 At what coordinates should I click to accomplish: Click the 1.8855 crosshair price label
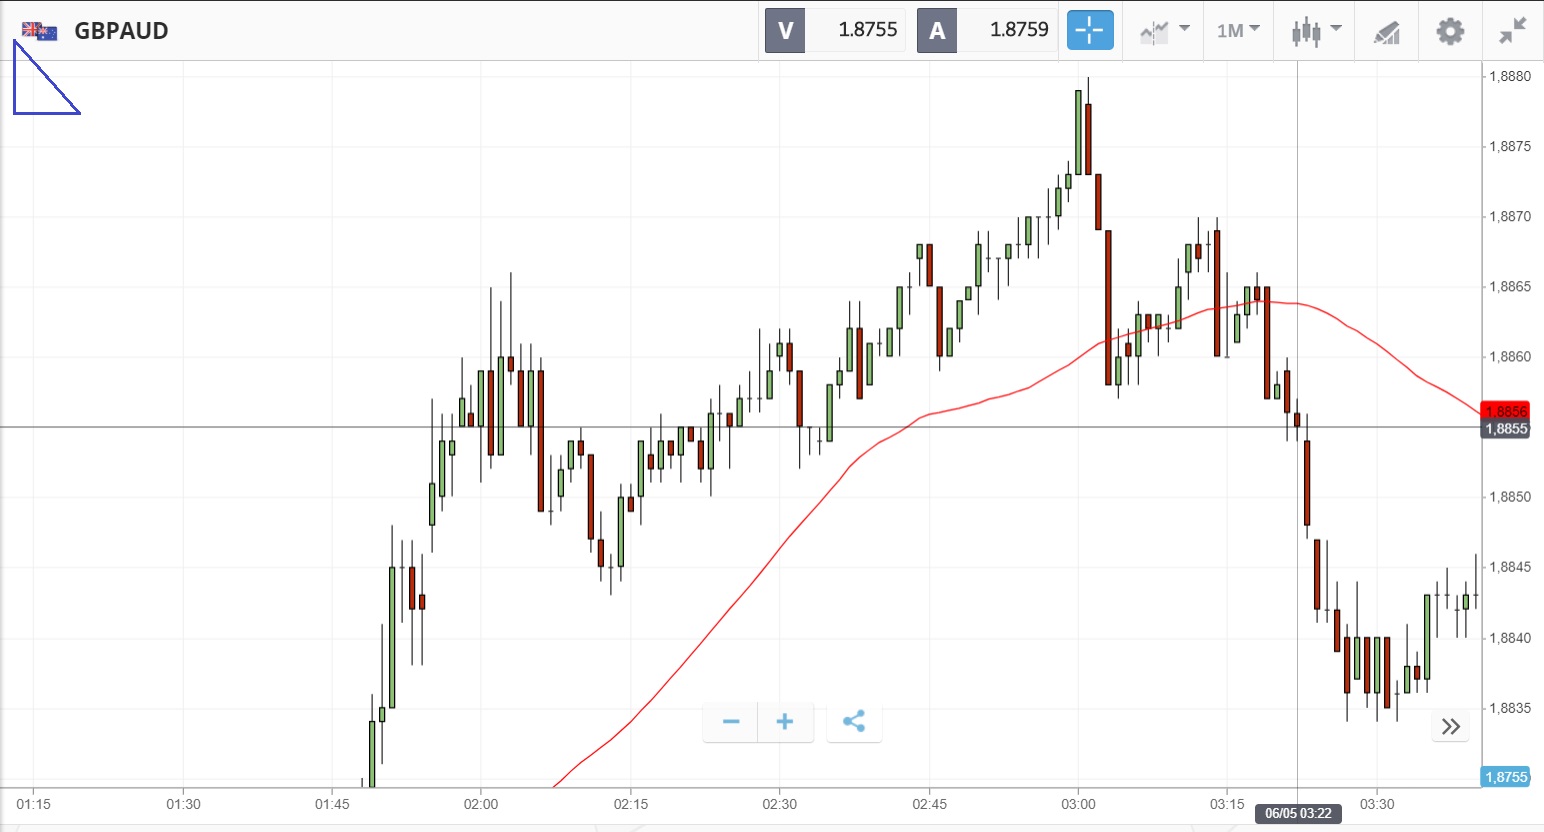(x=1505, y=429)
